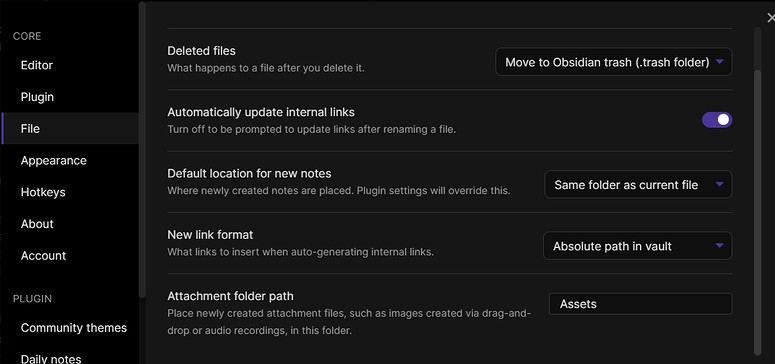
Task: Open the Editor settings section
Action: tap(70, 65)
